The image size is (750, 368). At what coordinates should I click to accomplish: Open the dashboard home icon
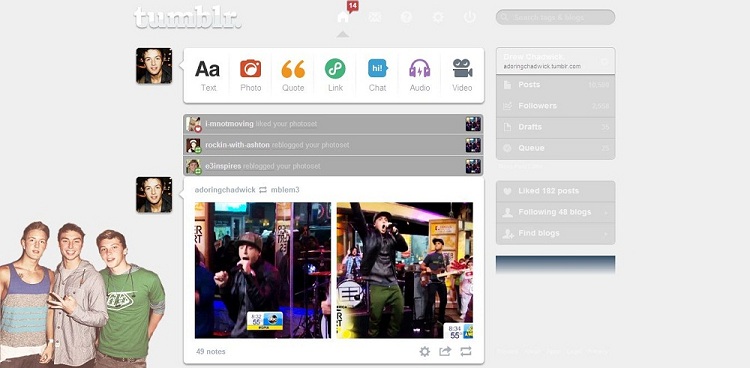tap(343, 17)
